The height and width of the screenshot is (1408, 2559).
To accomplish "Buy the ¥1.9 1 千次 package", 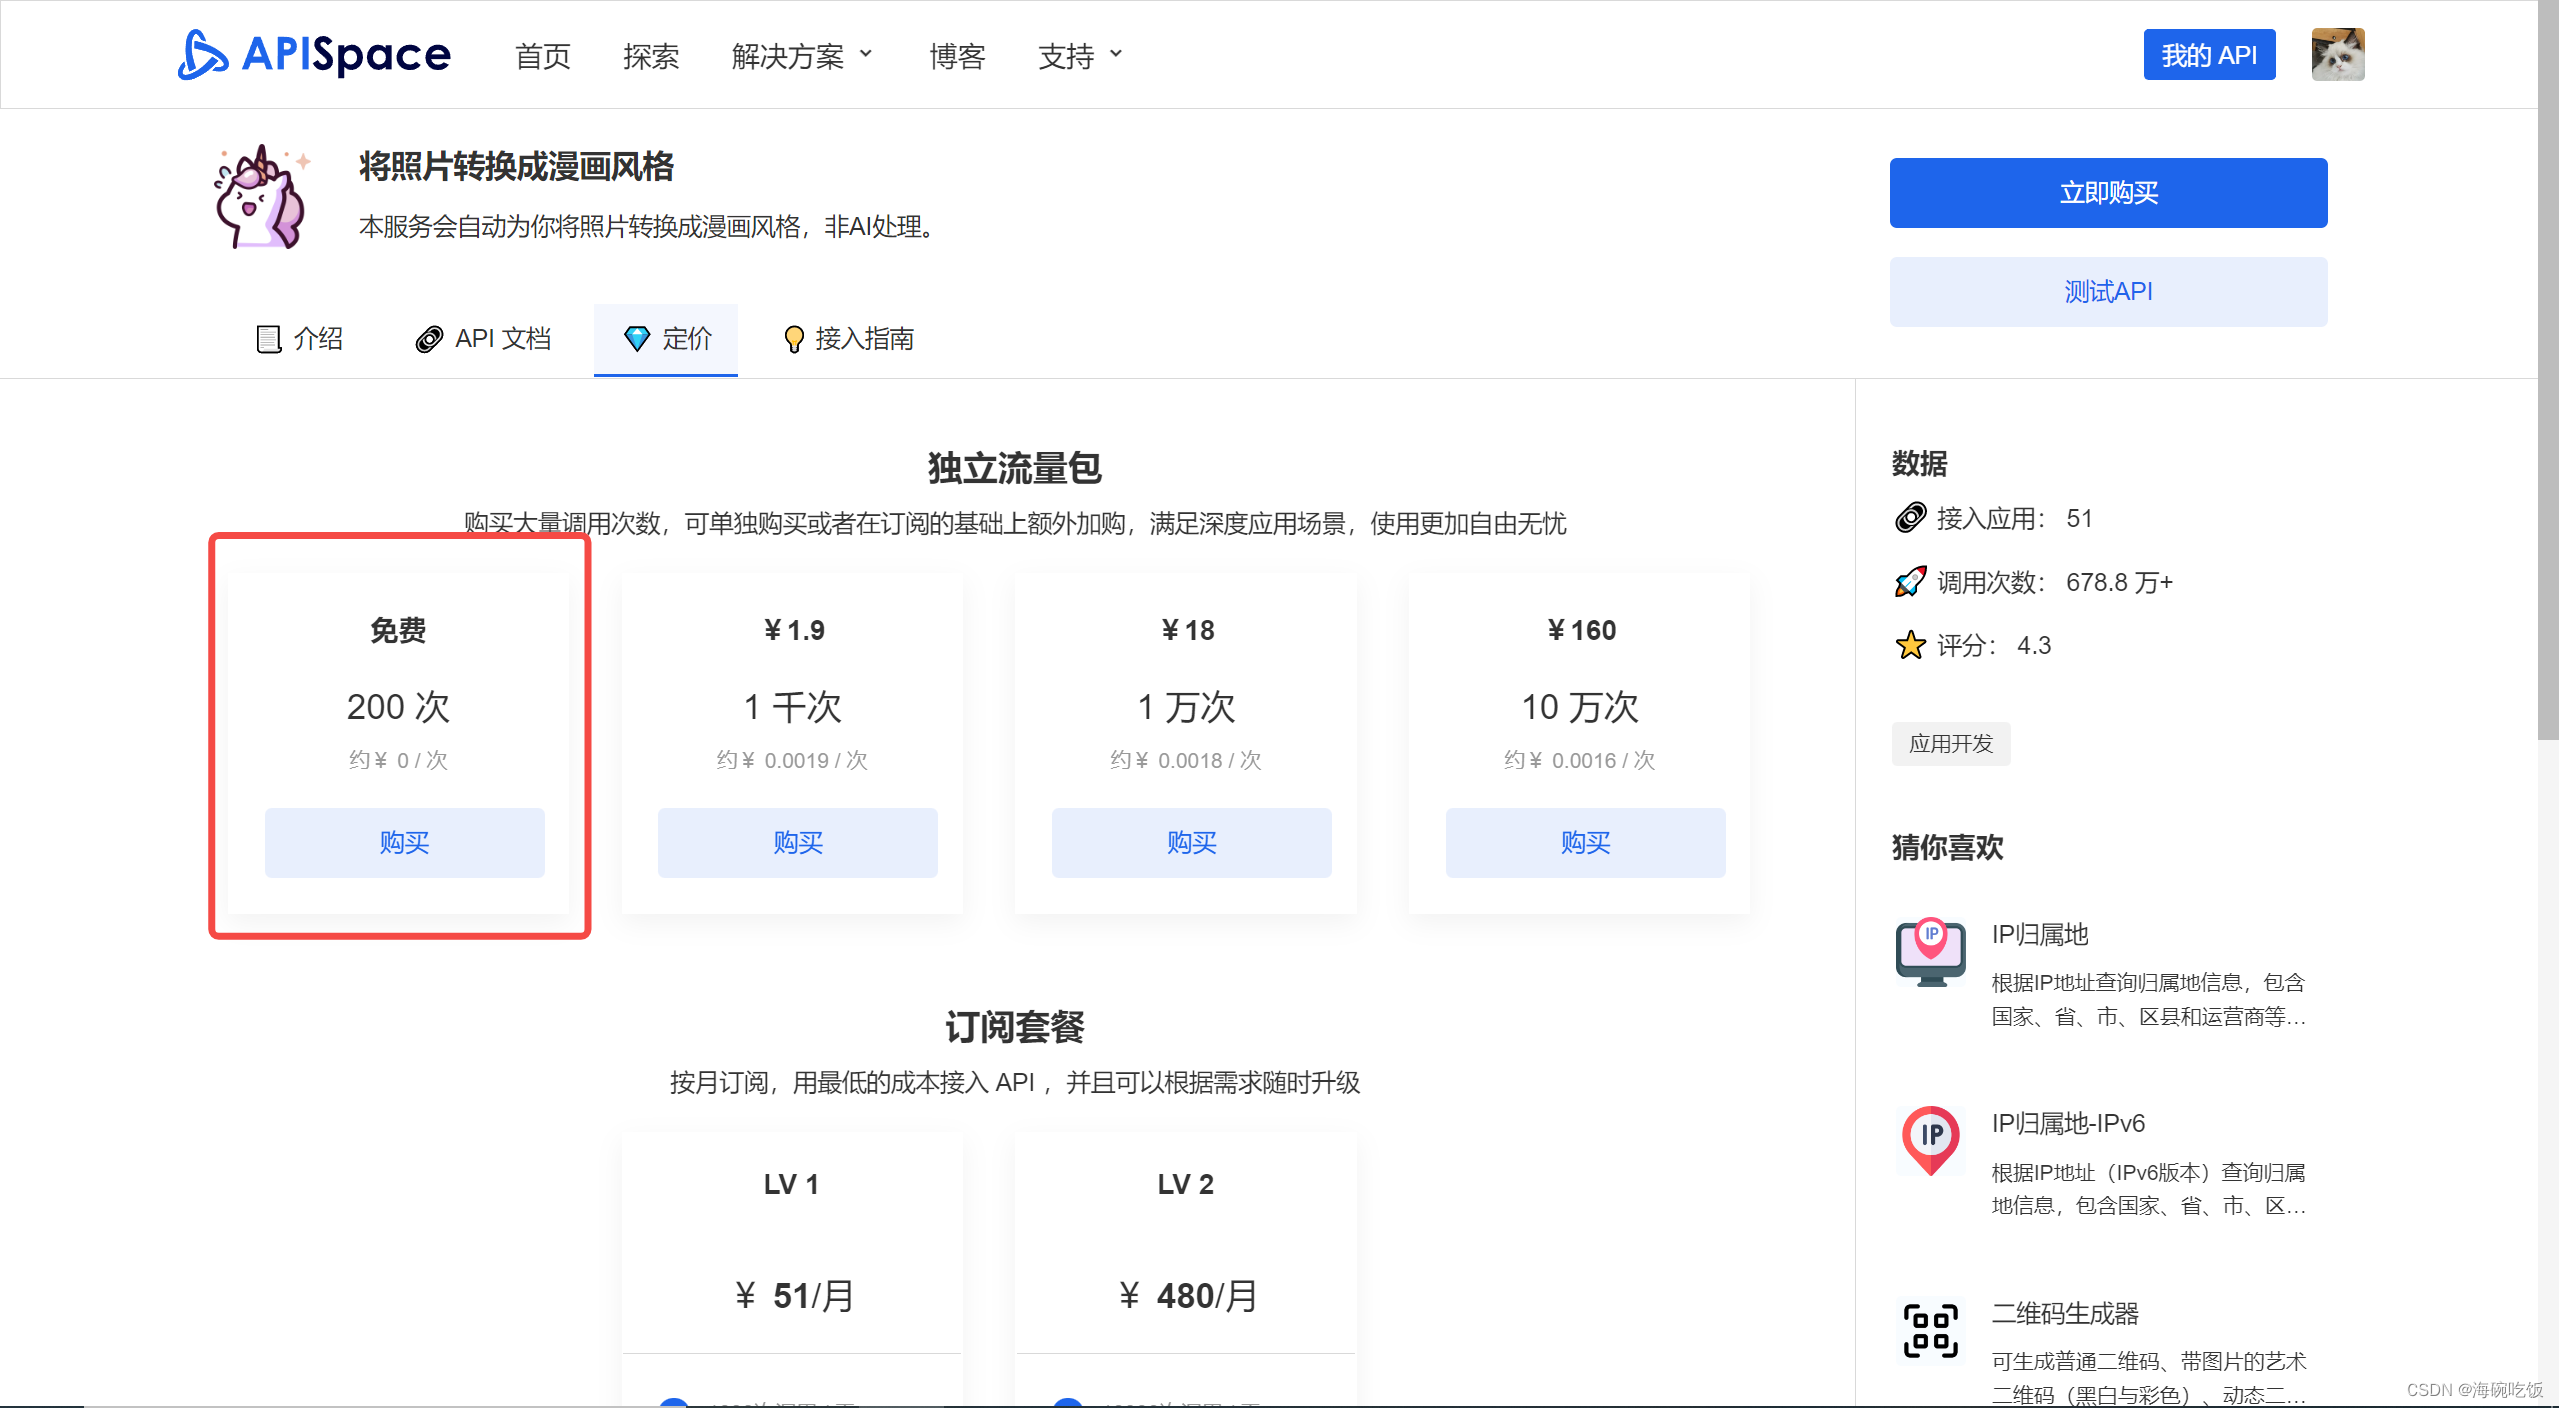I will pyautogui.click(x=797, y=842).
